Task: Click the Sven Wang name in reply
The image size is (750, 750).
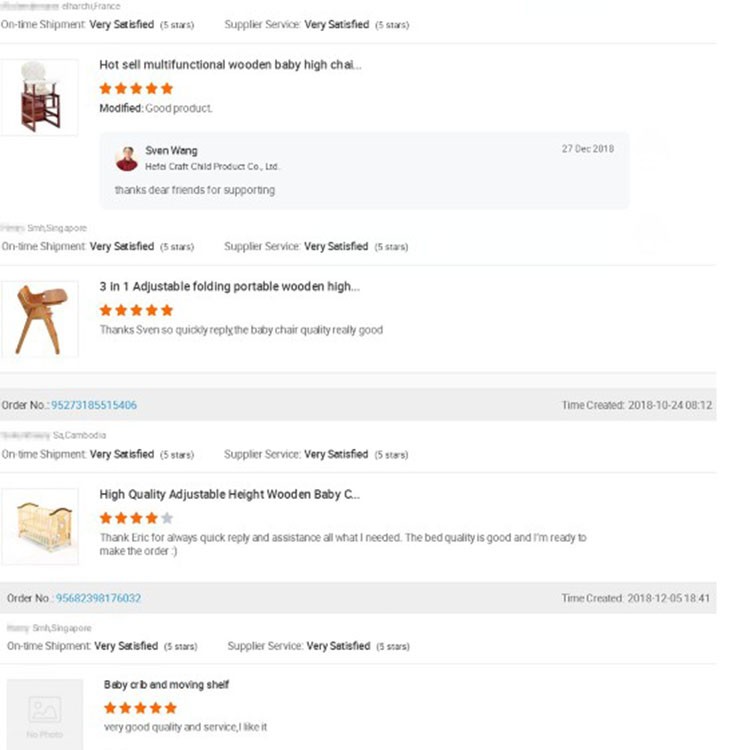Action: (x=171, y=151)
